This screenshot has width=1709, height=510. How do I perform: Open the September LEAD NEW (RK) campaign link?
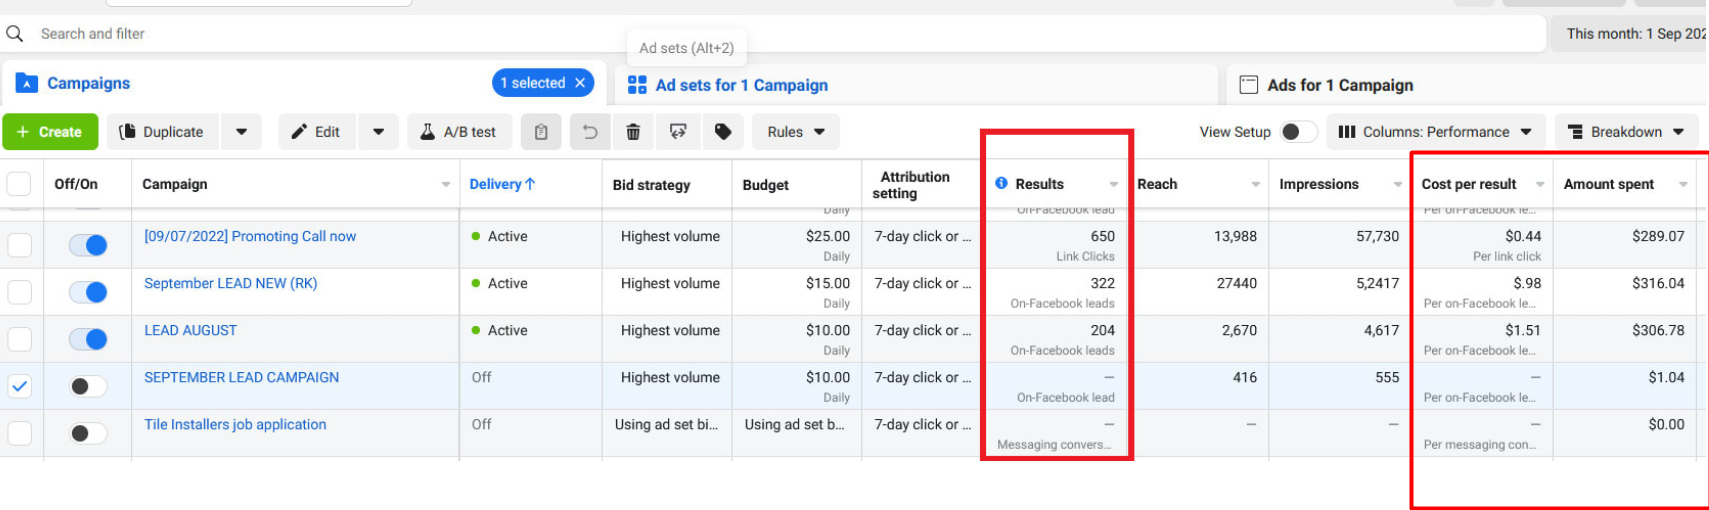231,284
